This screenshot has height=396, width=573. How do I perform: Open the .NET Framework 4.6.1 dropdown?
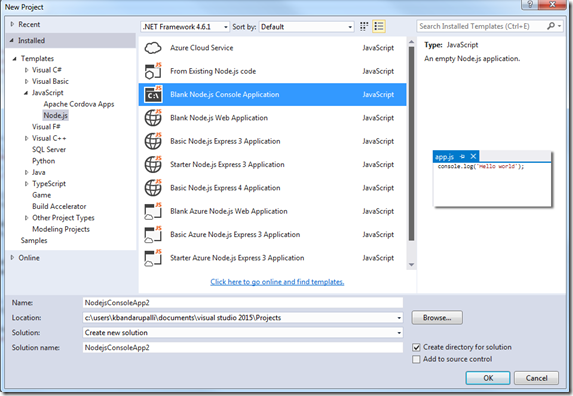click(185, 27)
